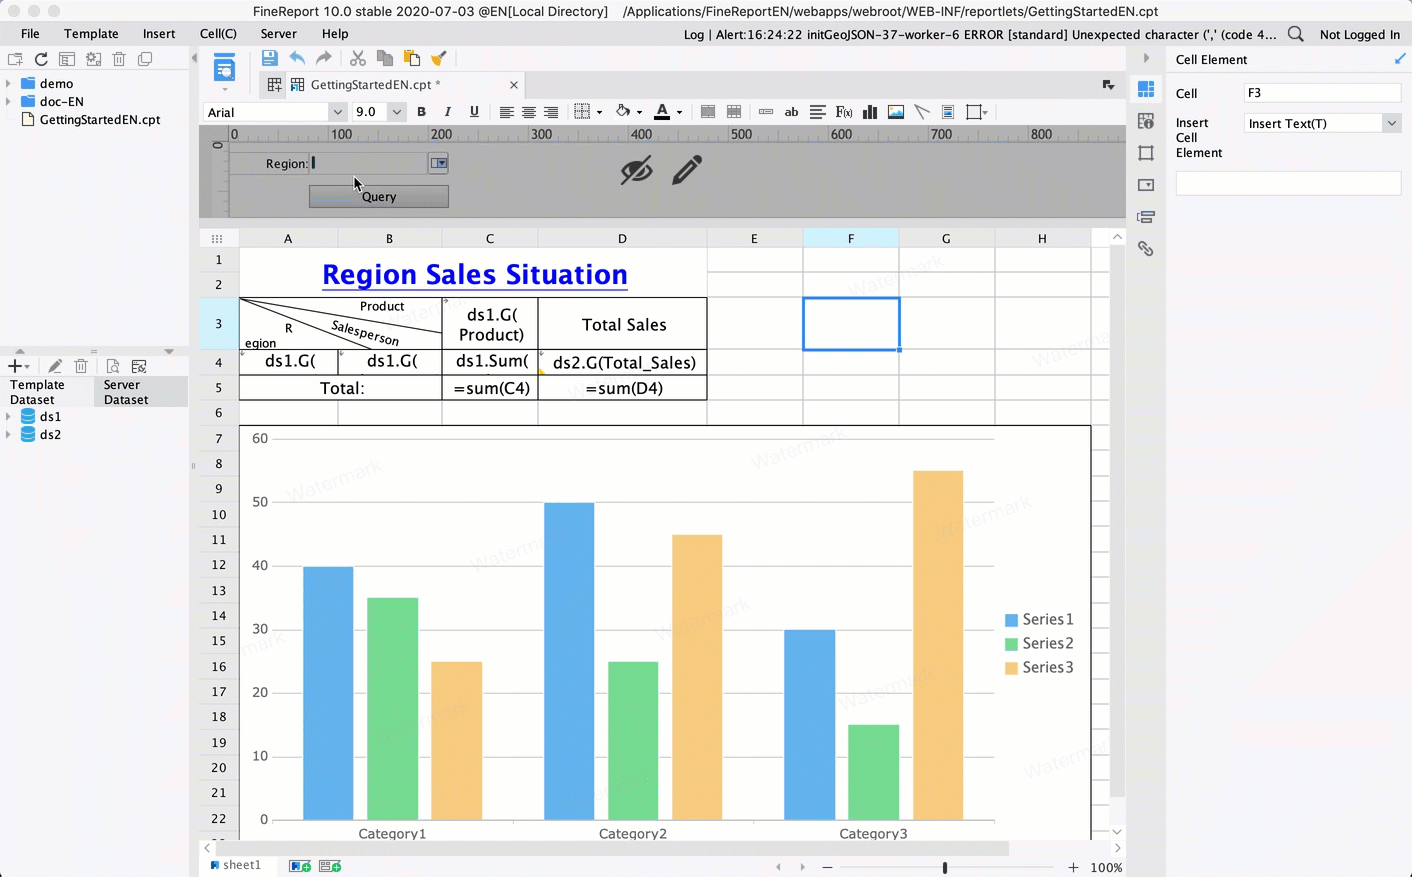This screenshot has height=877, width=1412.
Task: Select the Hyperlink panel icon in right sidebar
Action: 1146,248
